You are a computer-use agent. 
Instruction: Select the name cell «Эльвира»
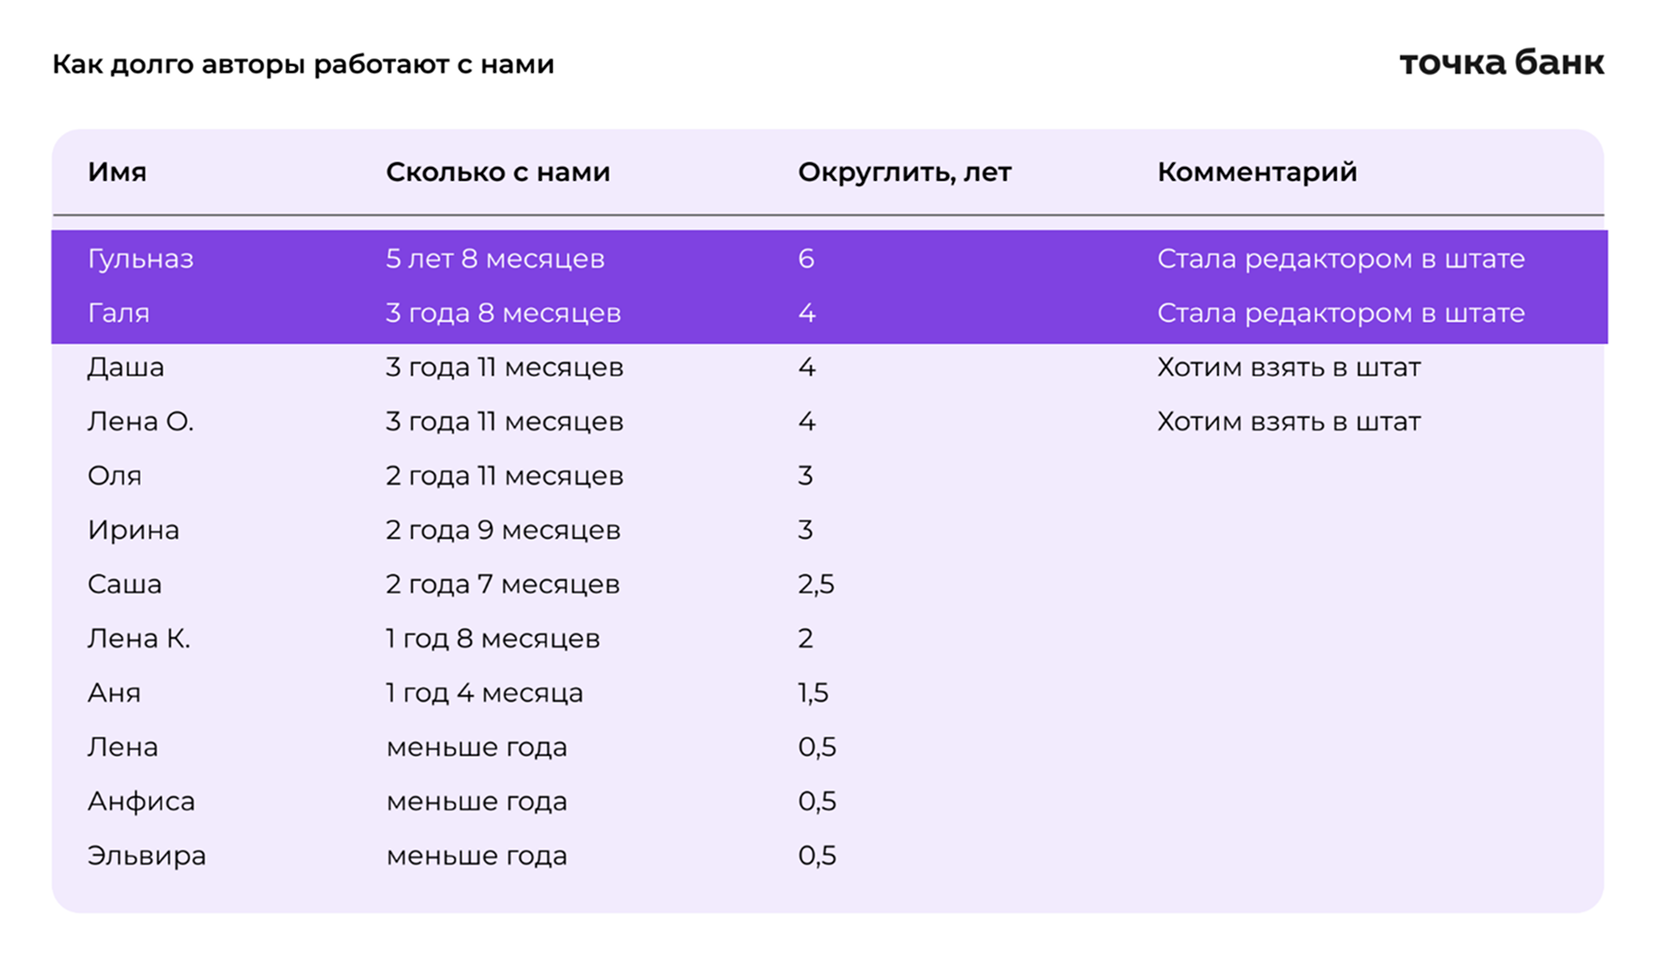coord(146,855)
